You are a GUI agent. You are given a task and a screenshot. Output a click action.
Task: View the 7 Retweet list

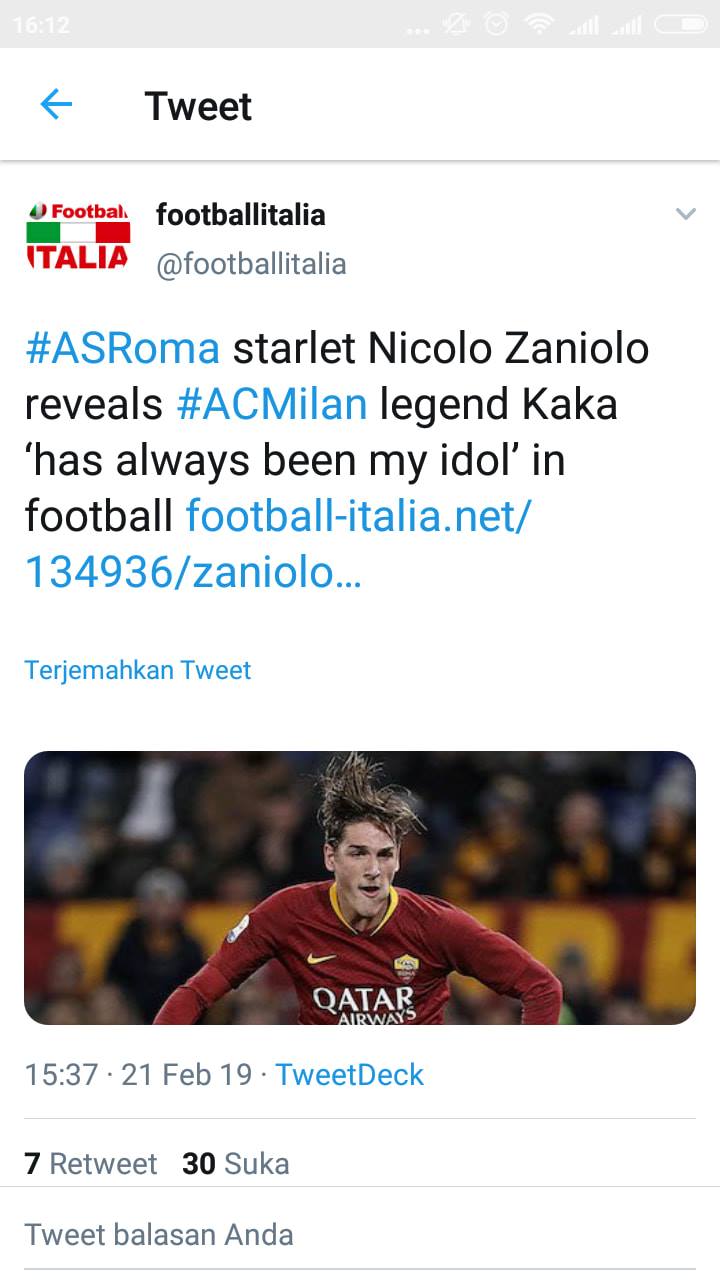(x=91, y=1164)
